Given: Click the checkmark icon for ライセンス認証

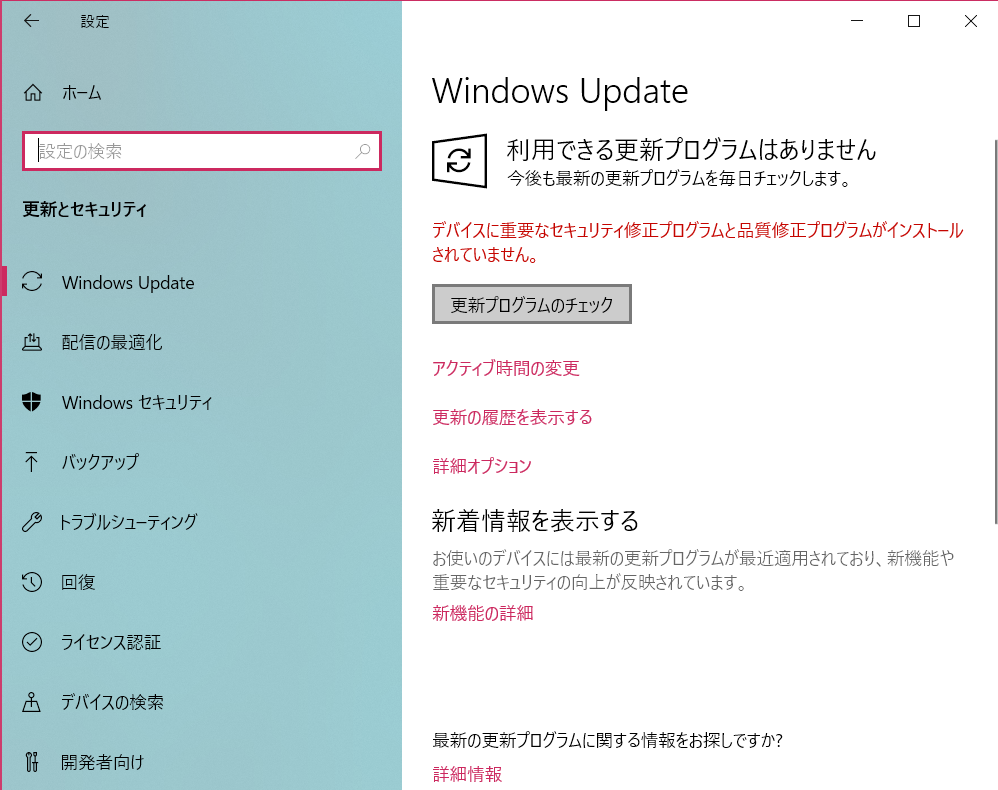Looking at the screenshot, I should (x=32, y=642).
